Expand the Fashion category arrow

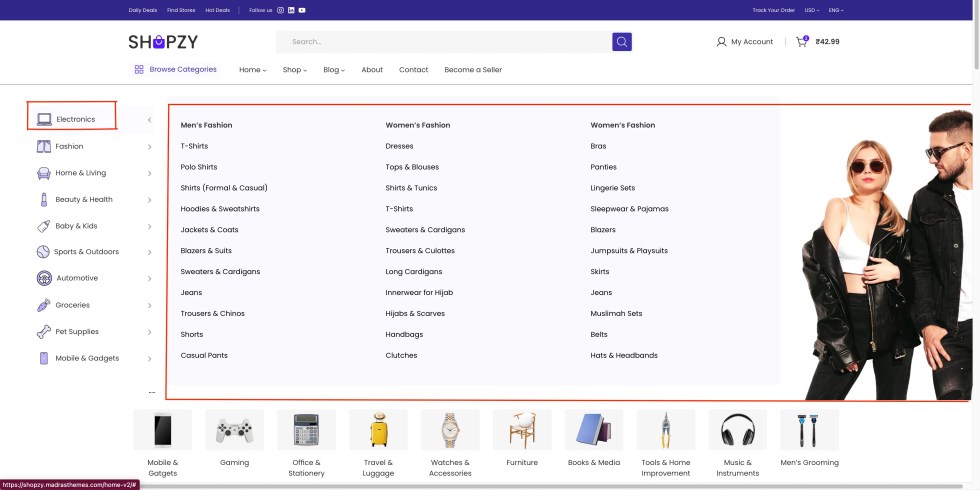pos(149,147)
